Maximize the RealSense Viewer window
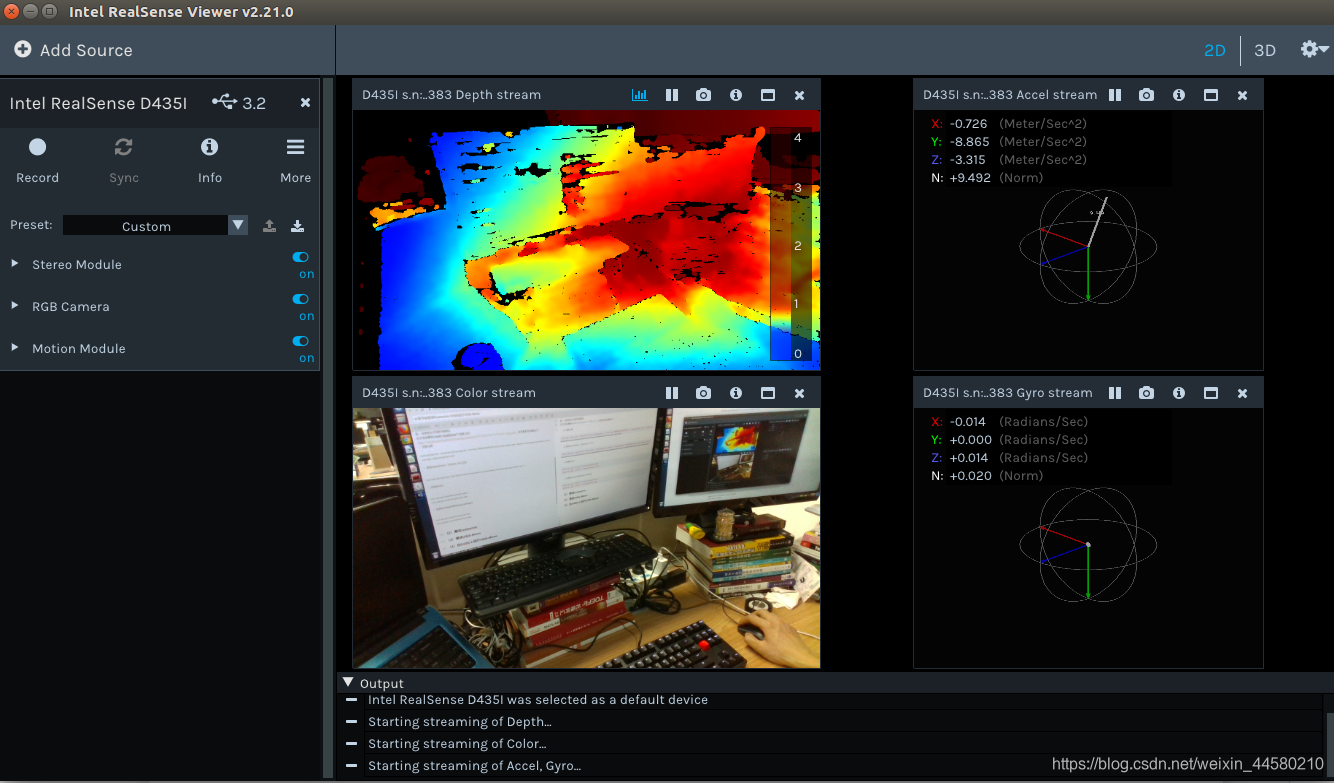 click(49, 12)
